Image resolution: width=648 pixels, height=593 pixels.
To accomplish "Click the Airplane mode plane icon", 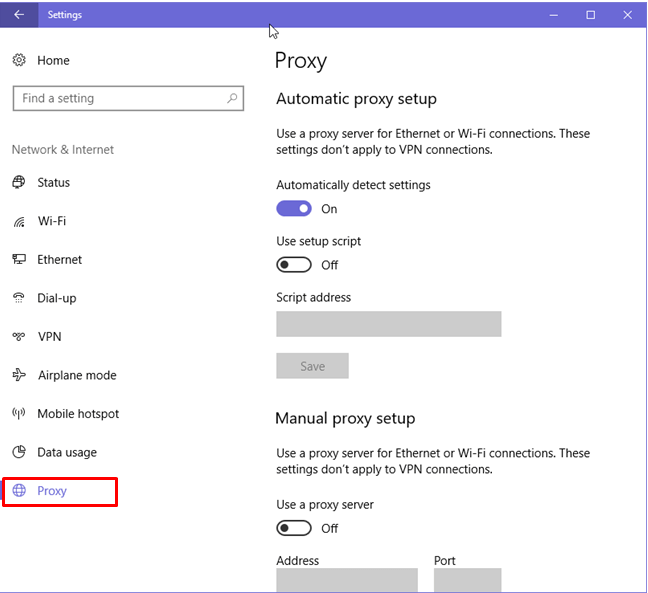I will pyautogui.click(x=19, y=375).
